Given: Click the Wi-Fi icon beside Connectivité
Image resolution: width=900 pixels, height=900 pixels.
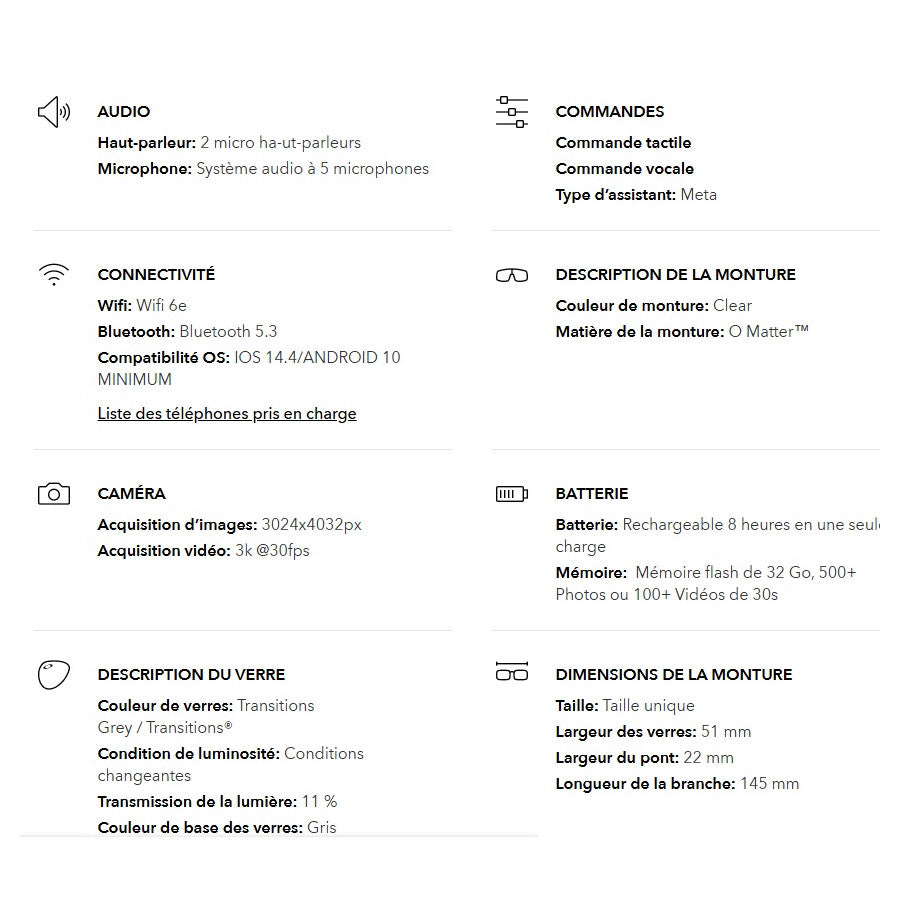Looking at the screenshot, I should tap(54, 275).
